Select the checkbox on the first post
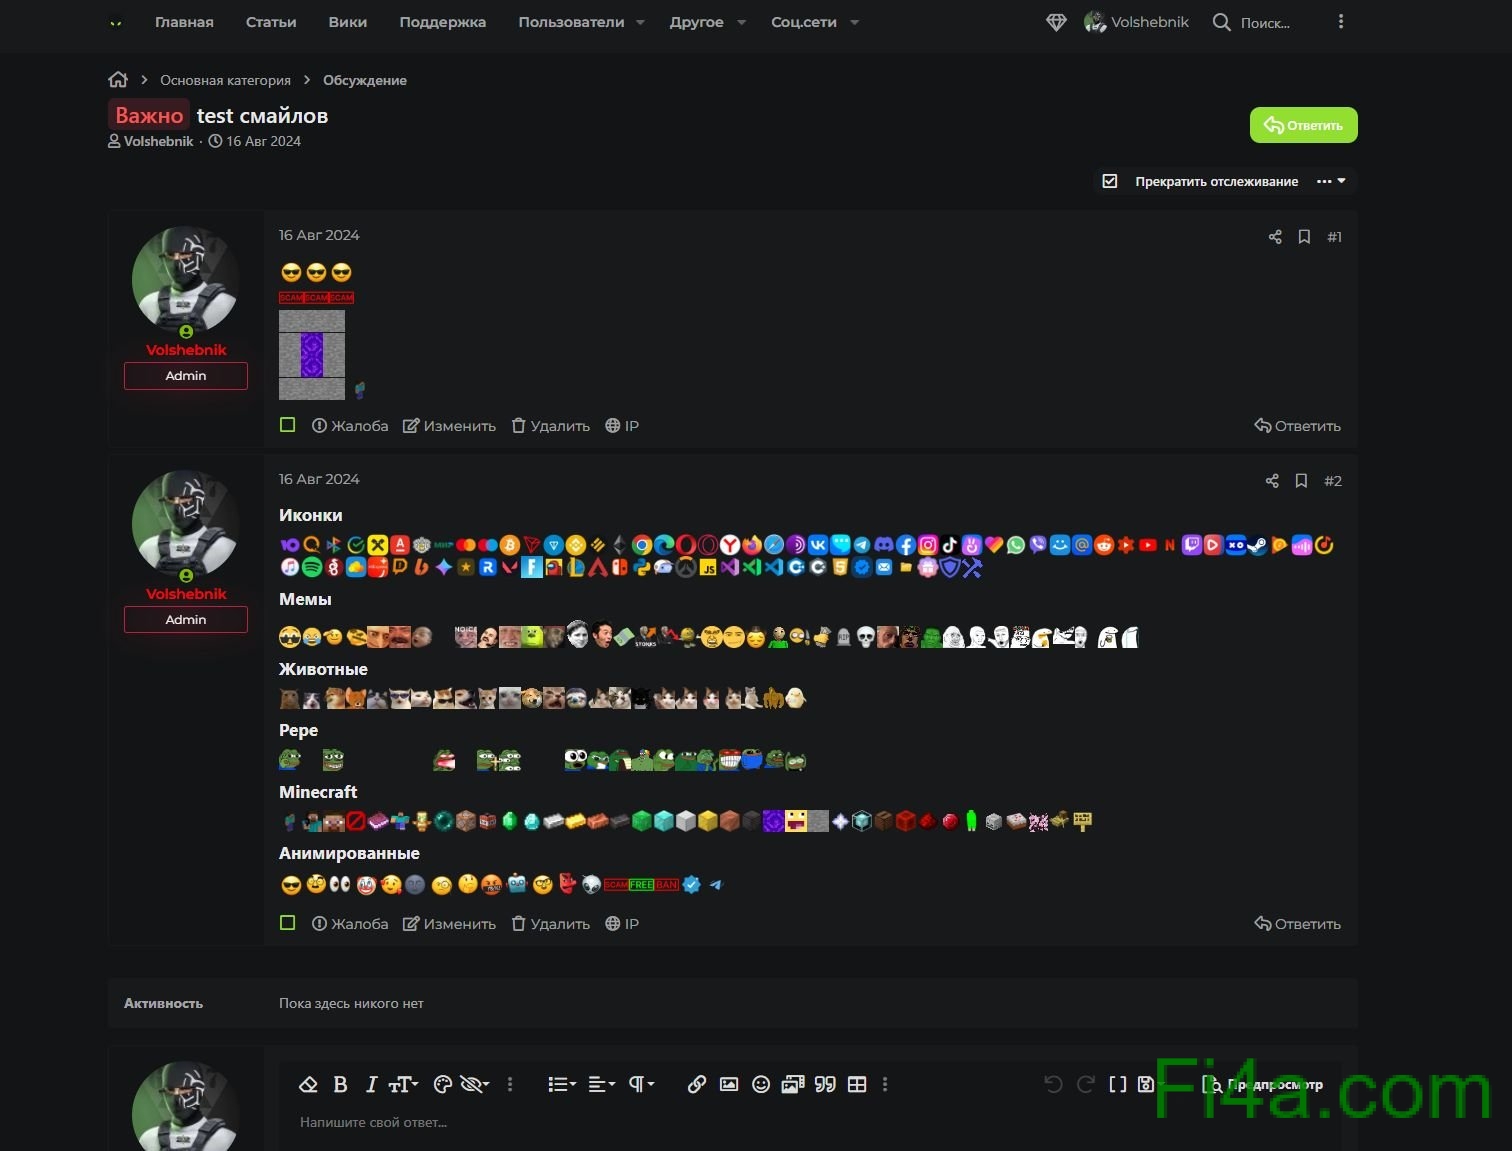 pos(288,425)
